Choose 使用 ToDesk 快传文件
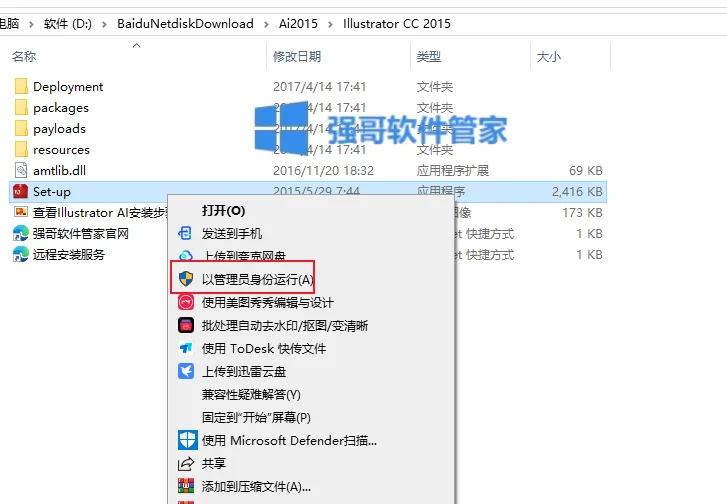The image size is (727, 504). click(x=264, y=349)
